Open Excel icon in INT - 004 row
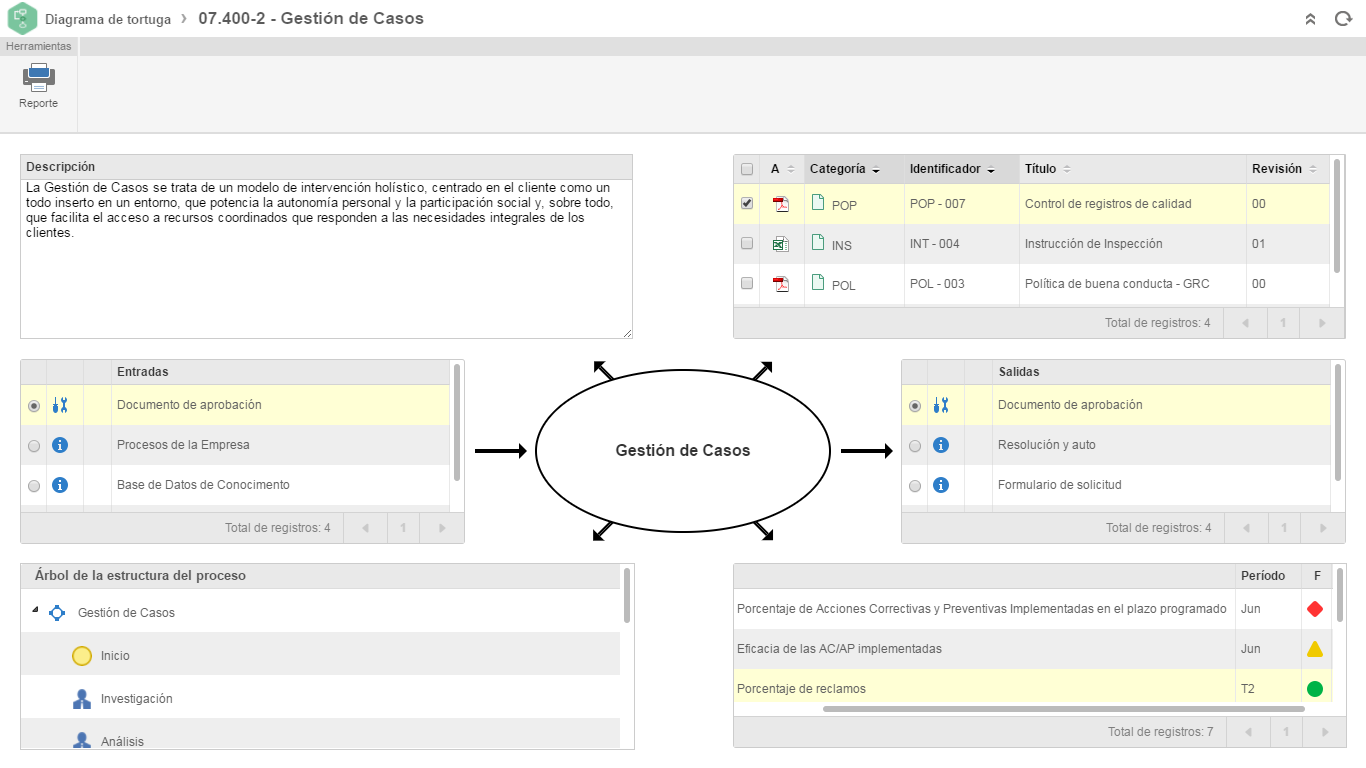The image size is (1366, 768). [781, 244]
